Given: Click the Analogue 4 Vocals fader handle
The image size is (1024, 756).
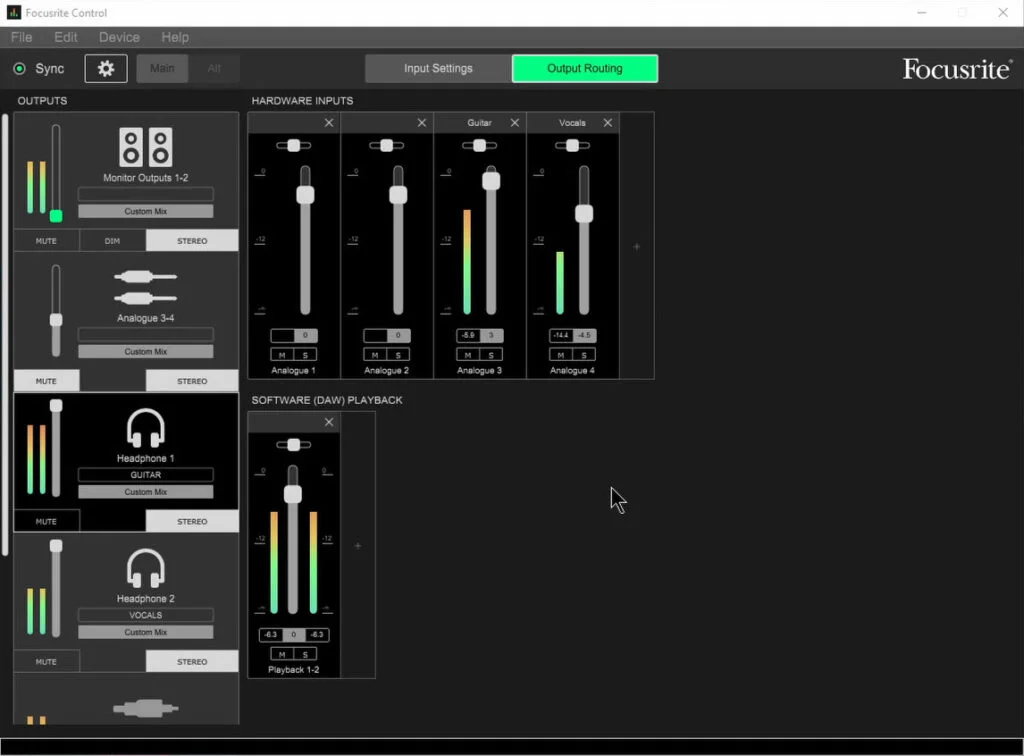Looking at the screenshot, I should pyautogui.click(x=584, y=213).
